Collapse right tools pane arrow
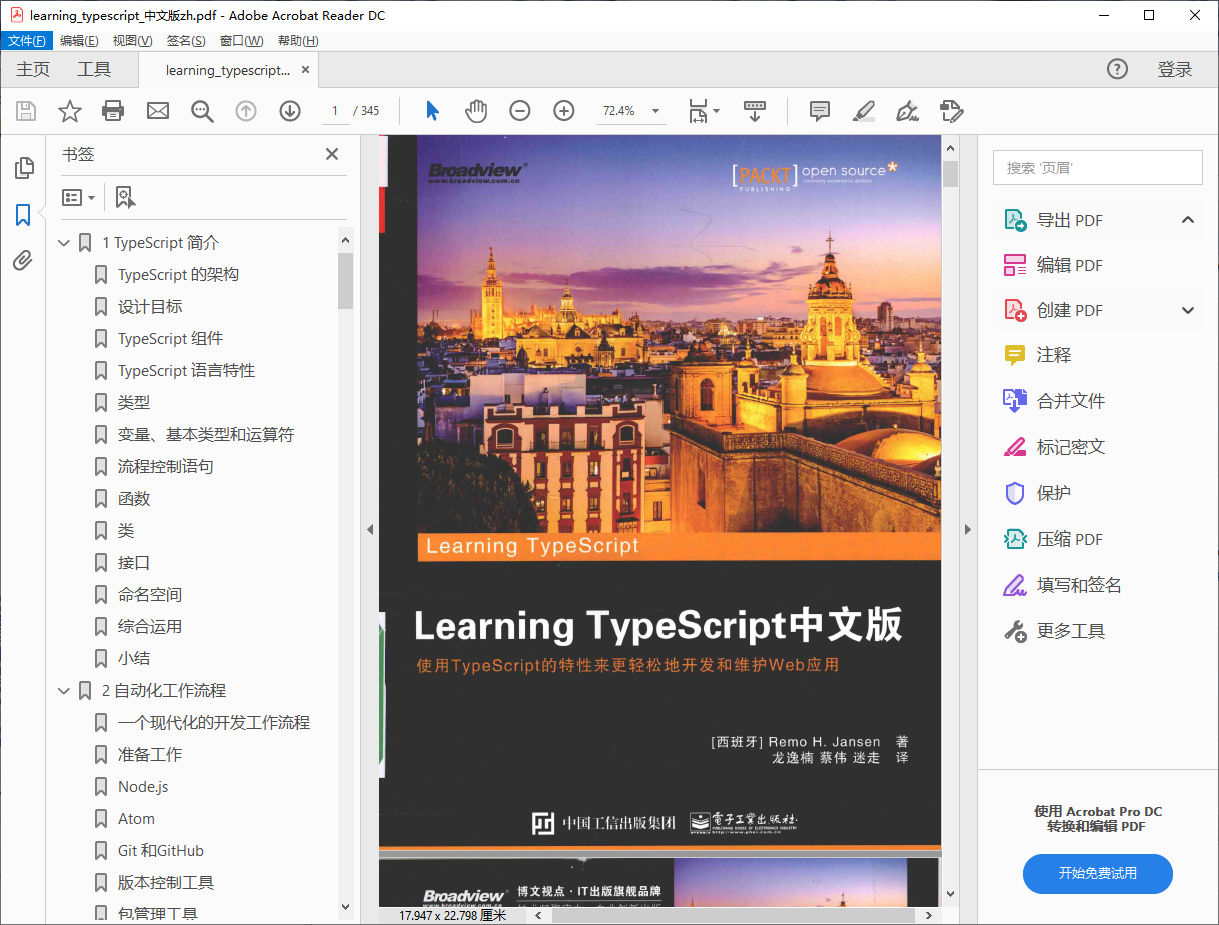 [967, 529]
